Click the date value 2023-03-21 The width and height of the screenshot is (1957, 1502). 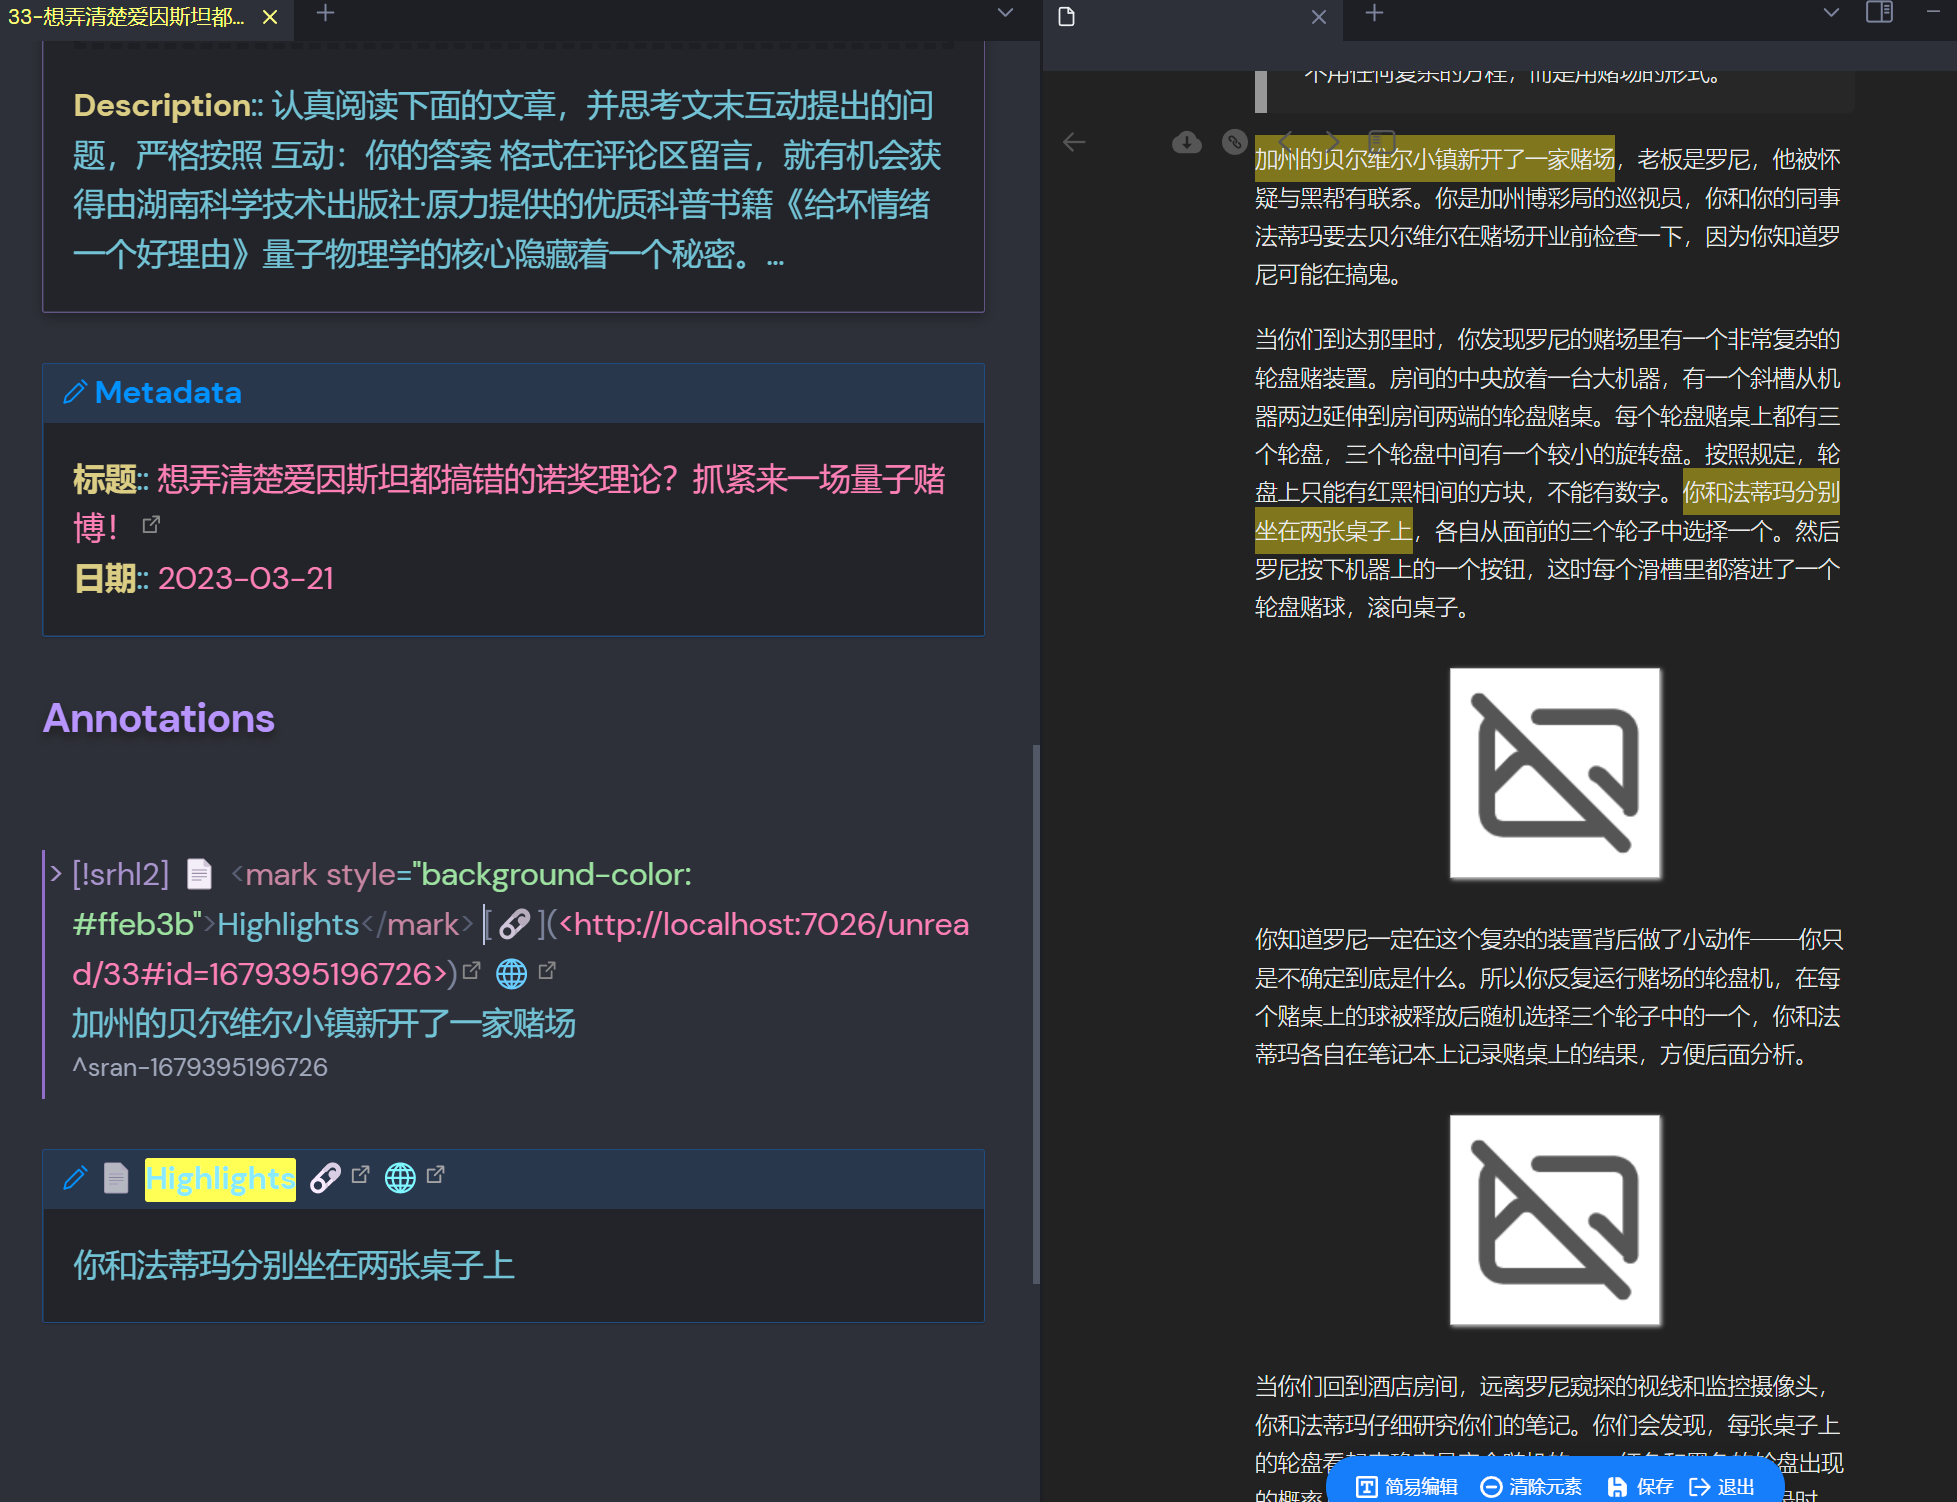246,578
